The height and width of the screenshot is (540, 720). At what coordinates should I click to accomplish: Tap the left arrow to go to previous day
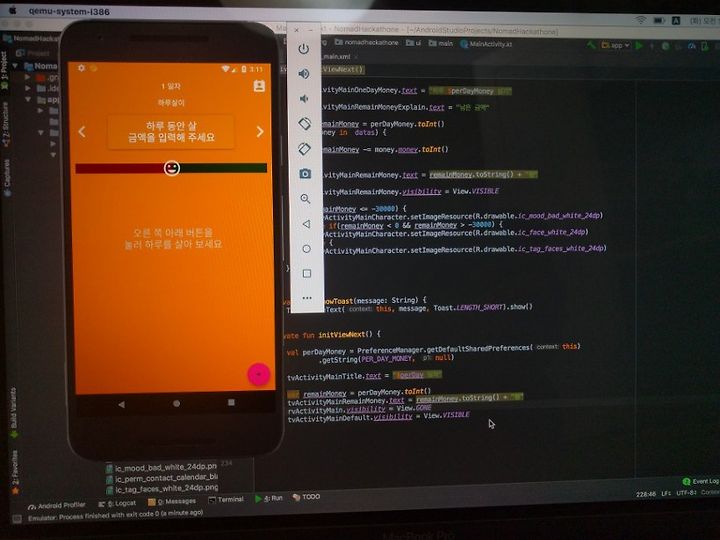point(82,132)
